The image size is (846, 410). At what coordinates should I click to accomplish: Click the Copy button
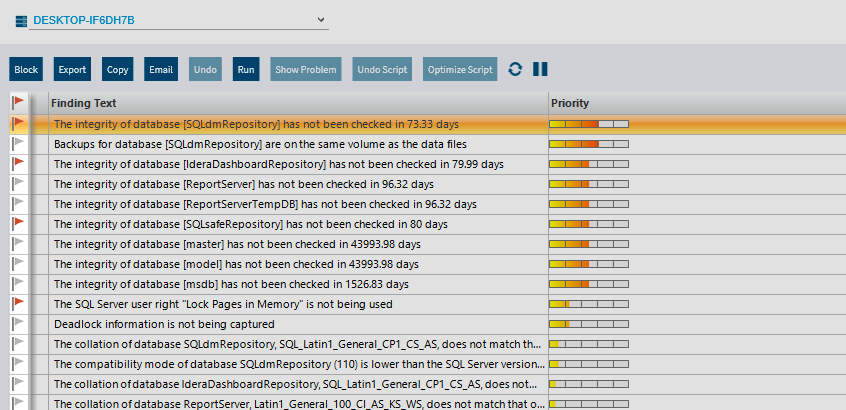coord(118,70)
